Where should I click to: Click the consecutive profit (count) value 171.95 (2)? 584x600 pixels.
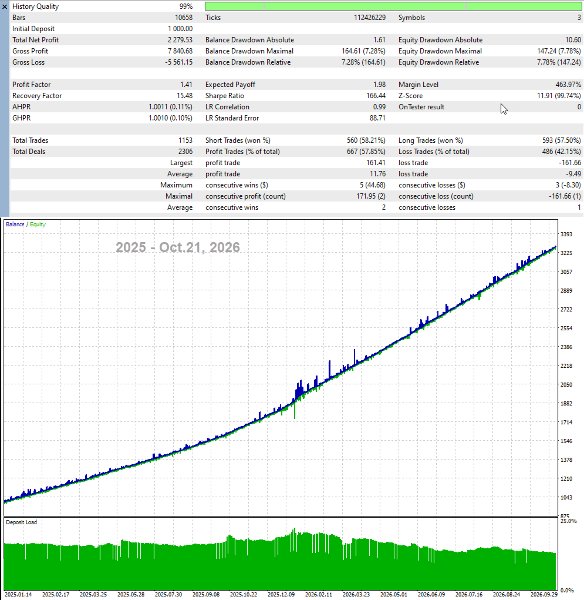pyautogui.click(x=371, y=196)
